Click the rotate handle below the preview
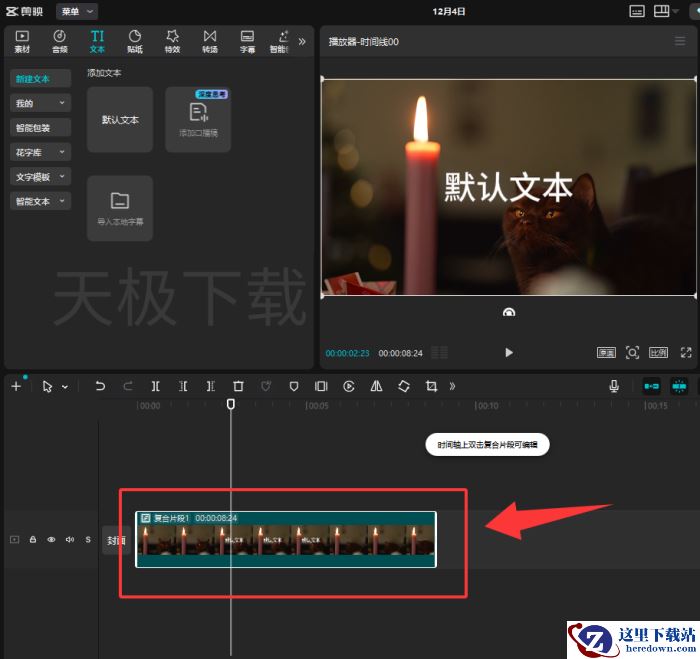This screenshot has width=700, height=659. pyautogui.click(x=509, y=312)
